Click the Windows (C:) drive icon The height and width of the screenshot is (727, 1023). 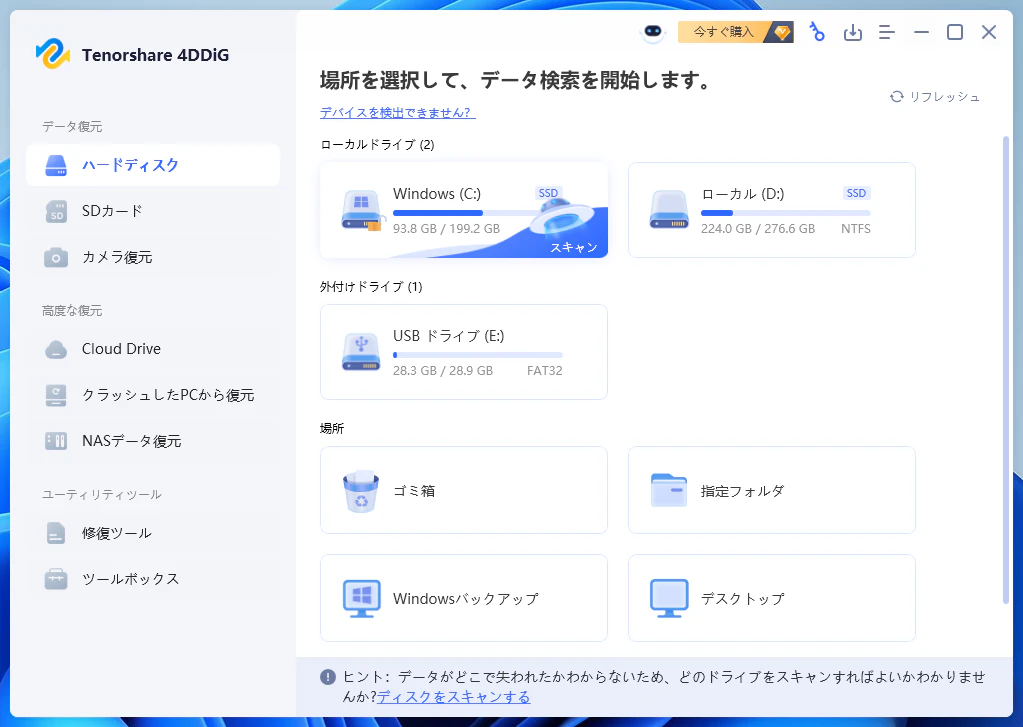(361, 210)
